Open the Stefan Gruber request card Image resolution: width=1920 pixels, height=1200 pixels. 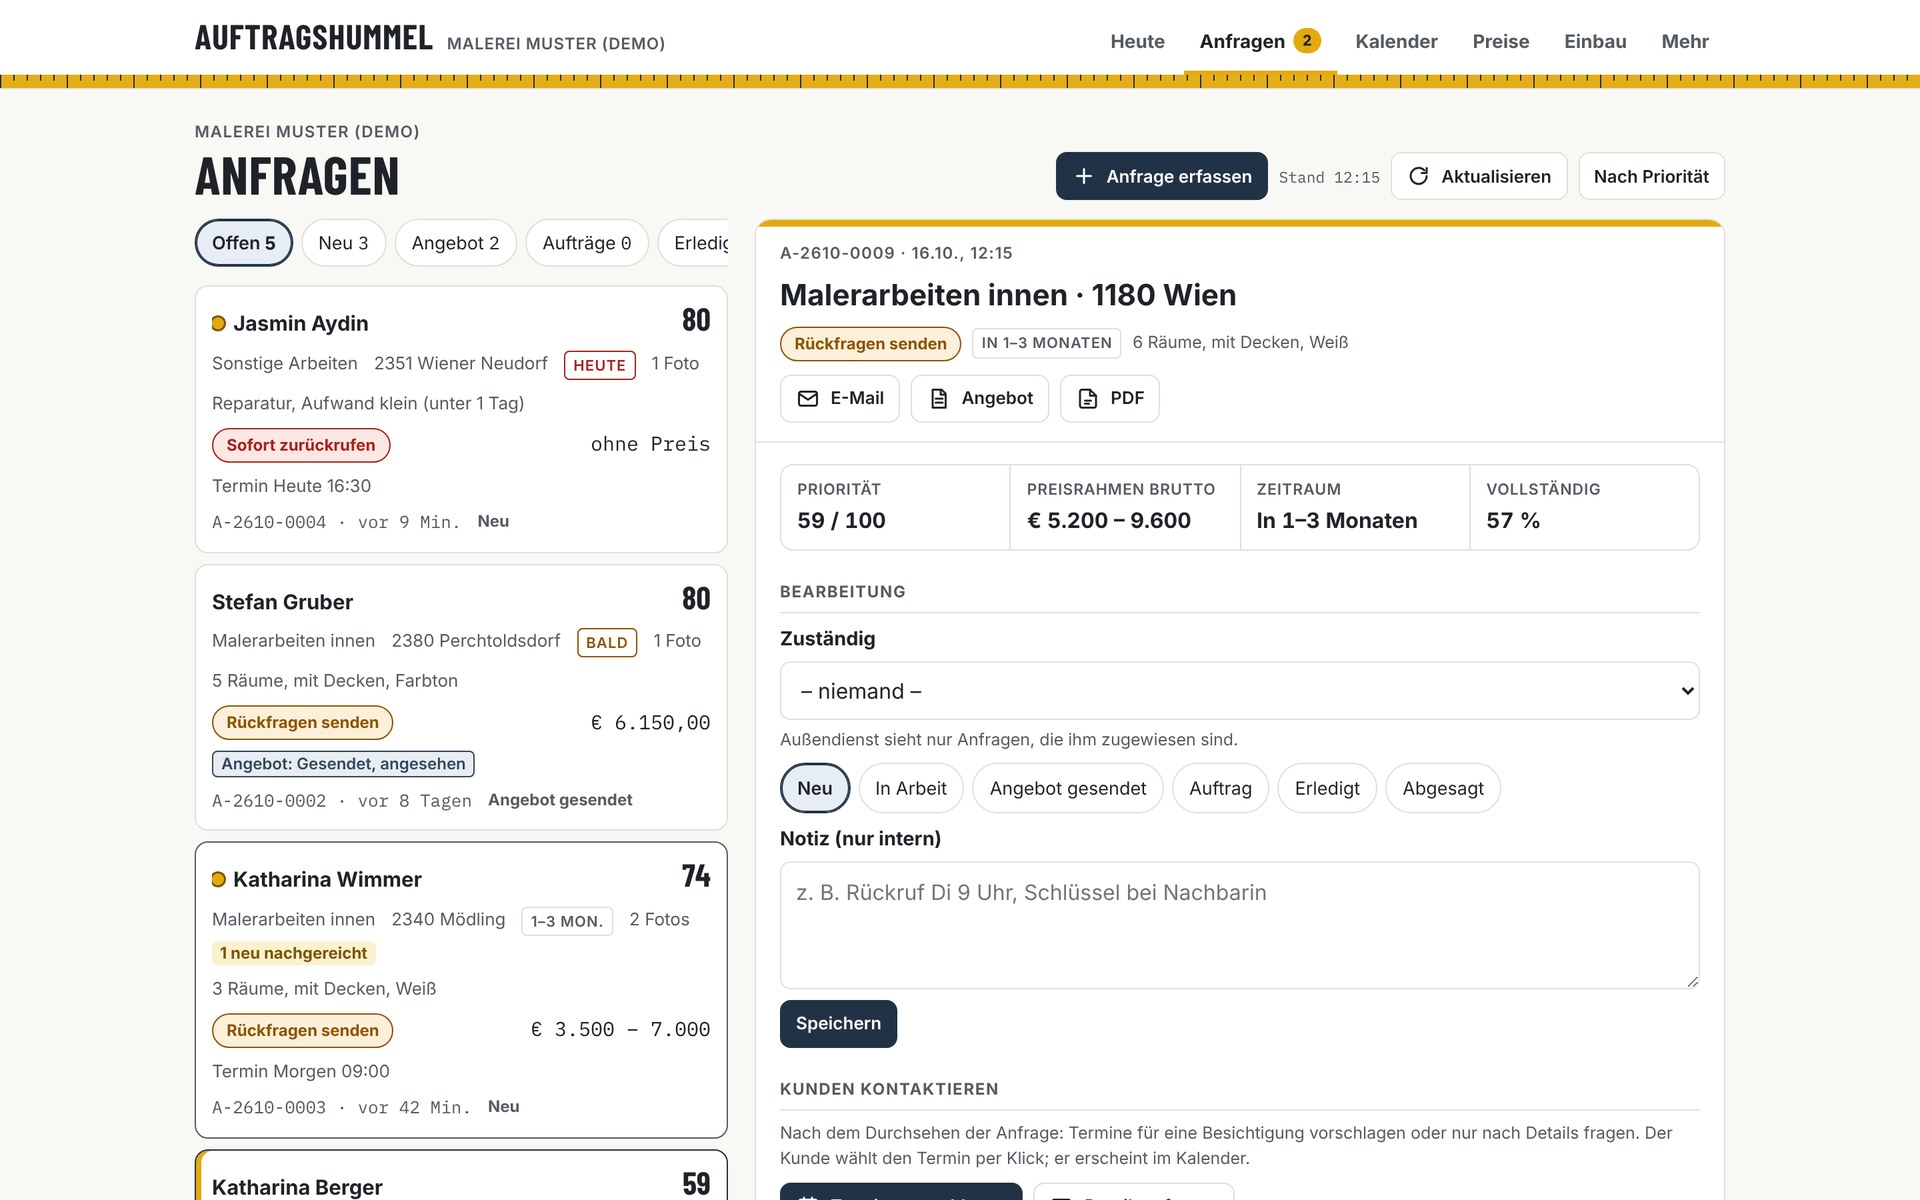[x=461, y=697]
